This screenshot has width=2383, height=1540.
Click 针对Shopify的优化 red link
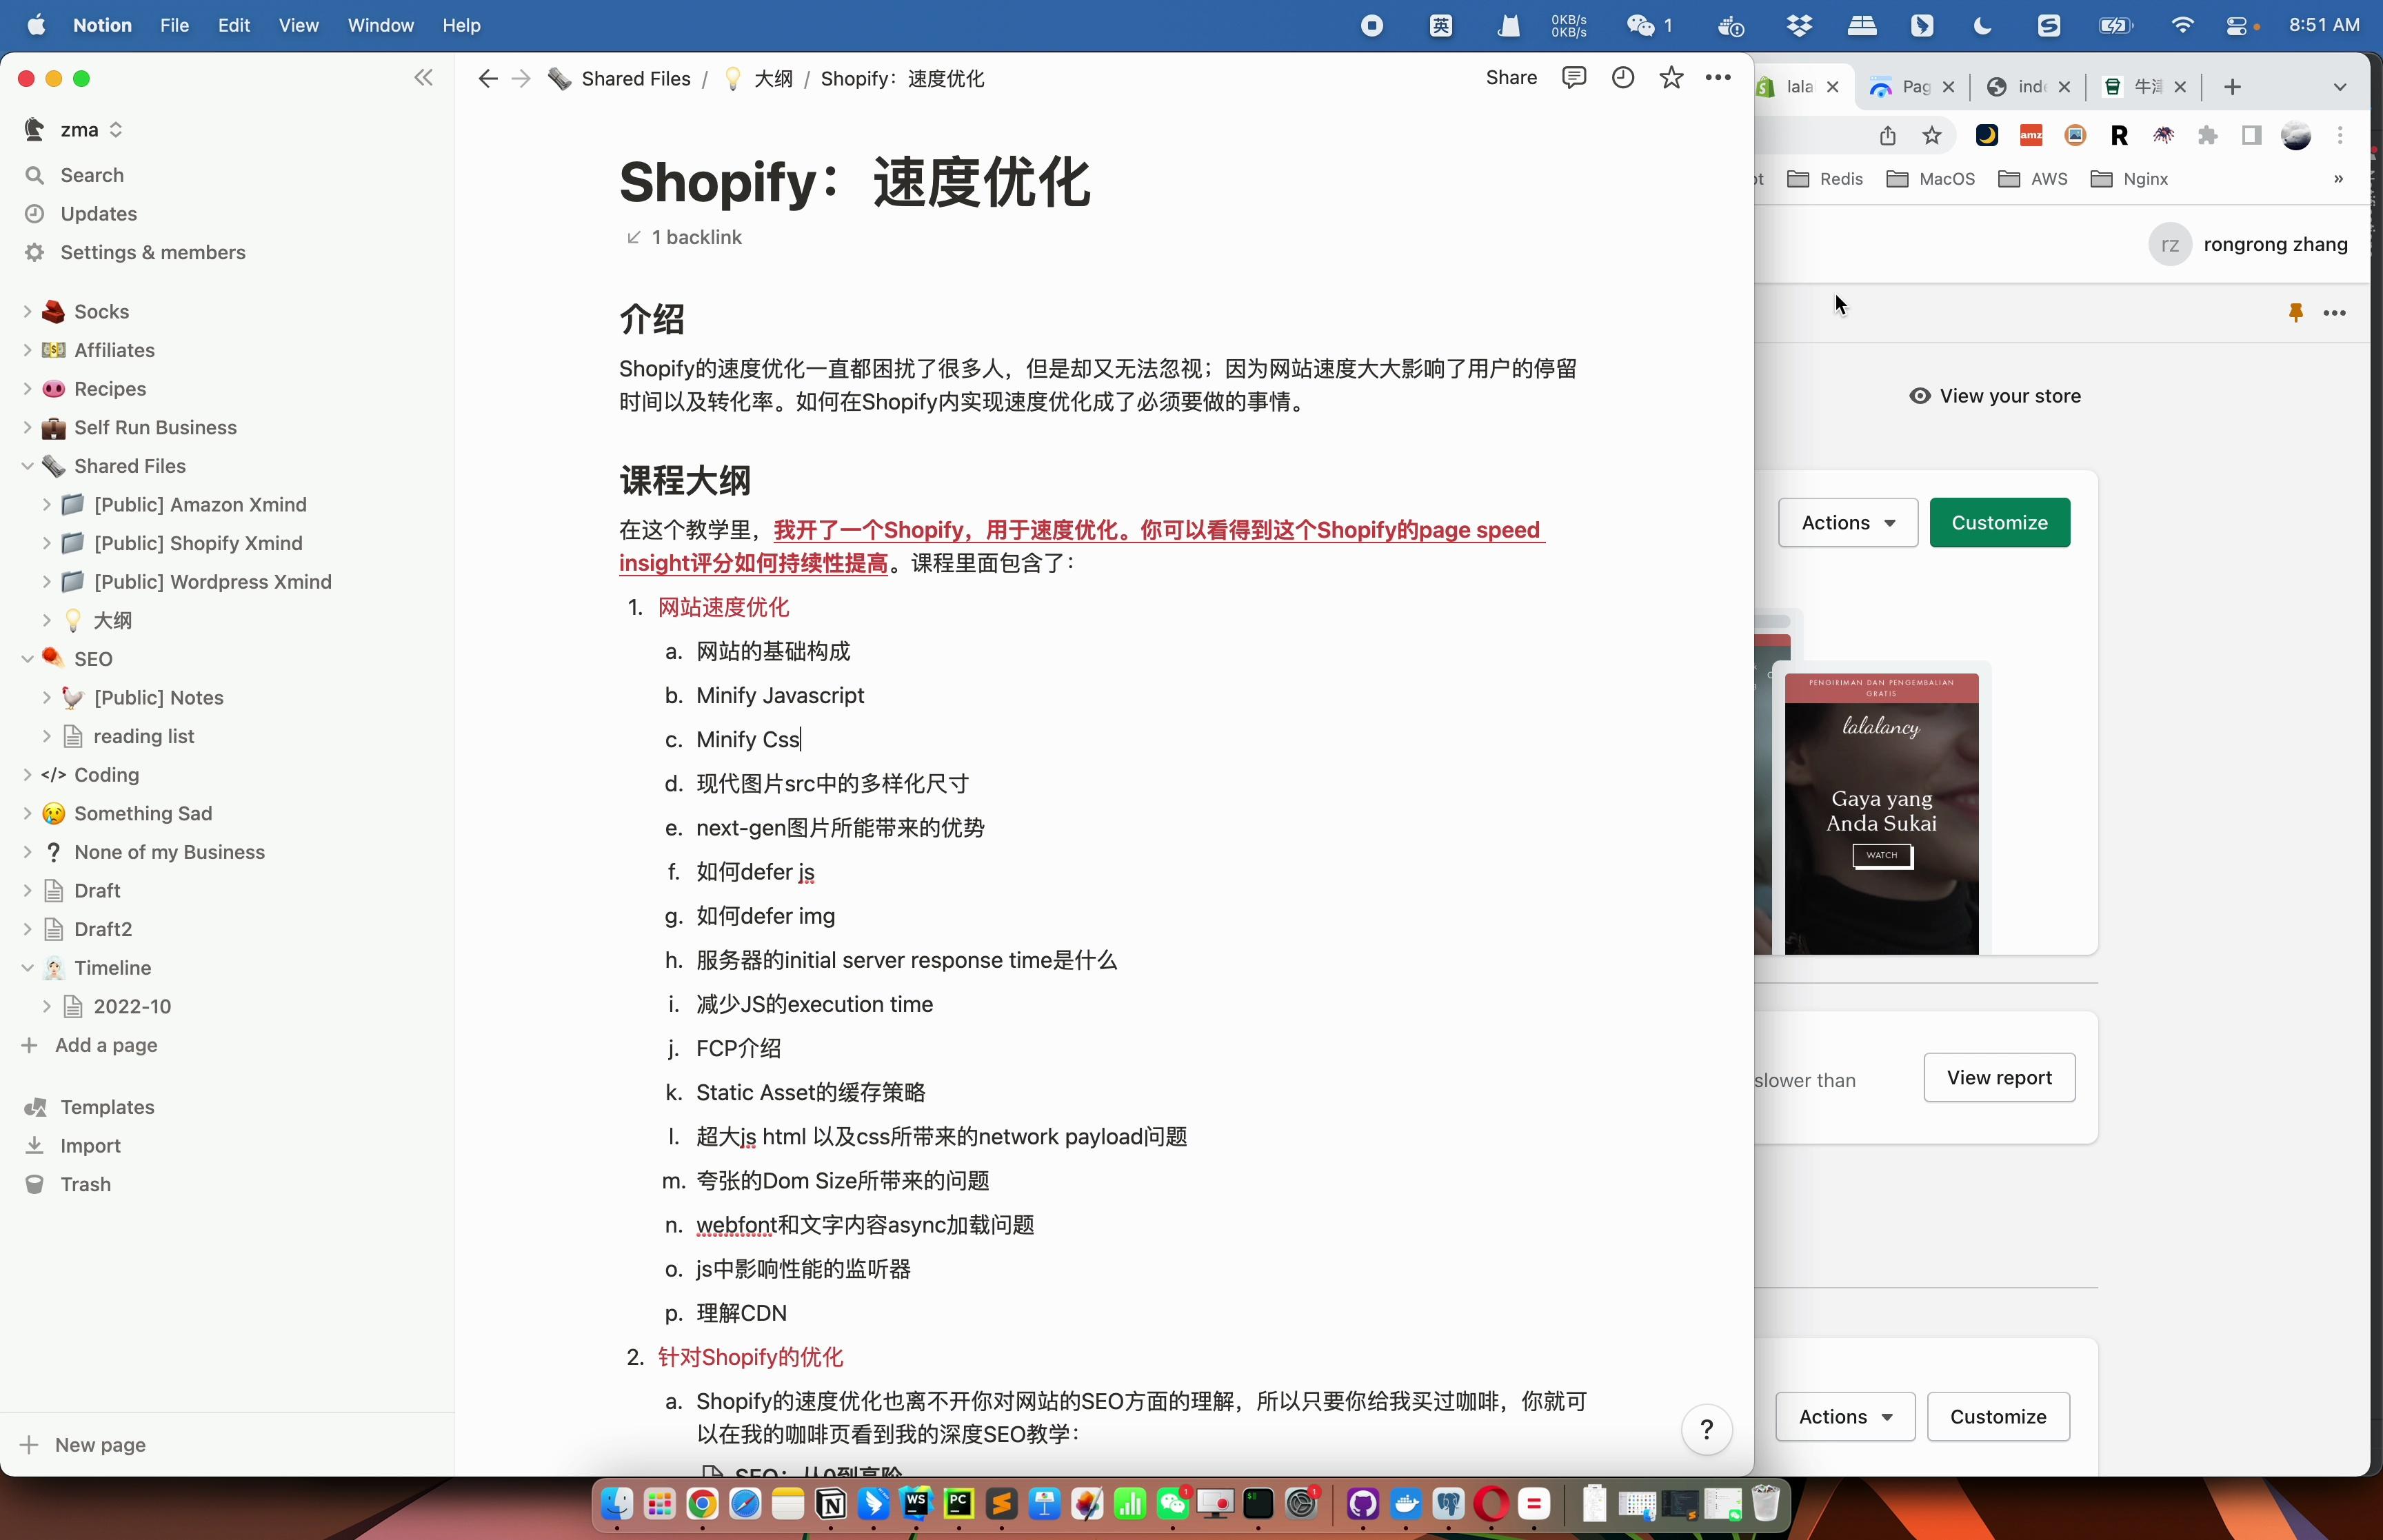click(750, 1357)
